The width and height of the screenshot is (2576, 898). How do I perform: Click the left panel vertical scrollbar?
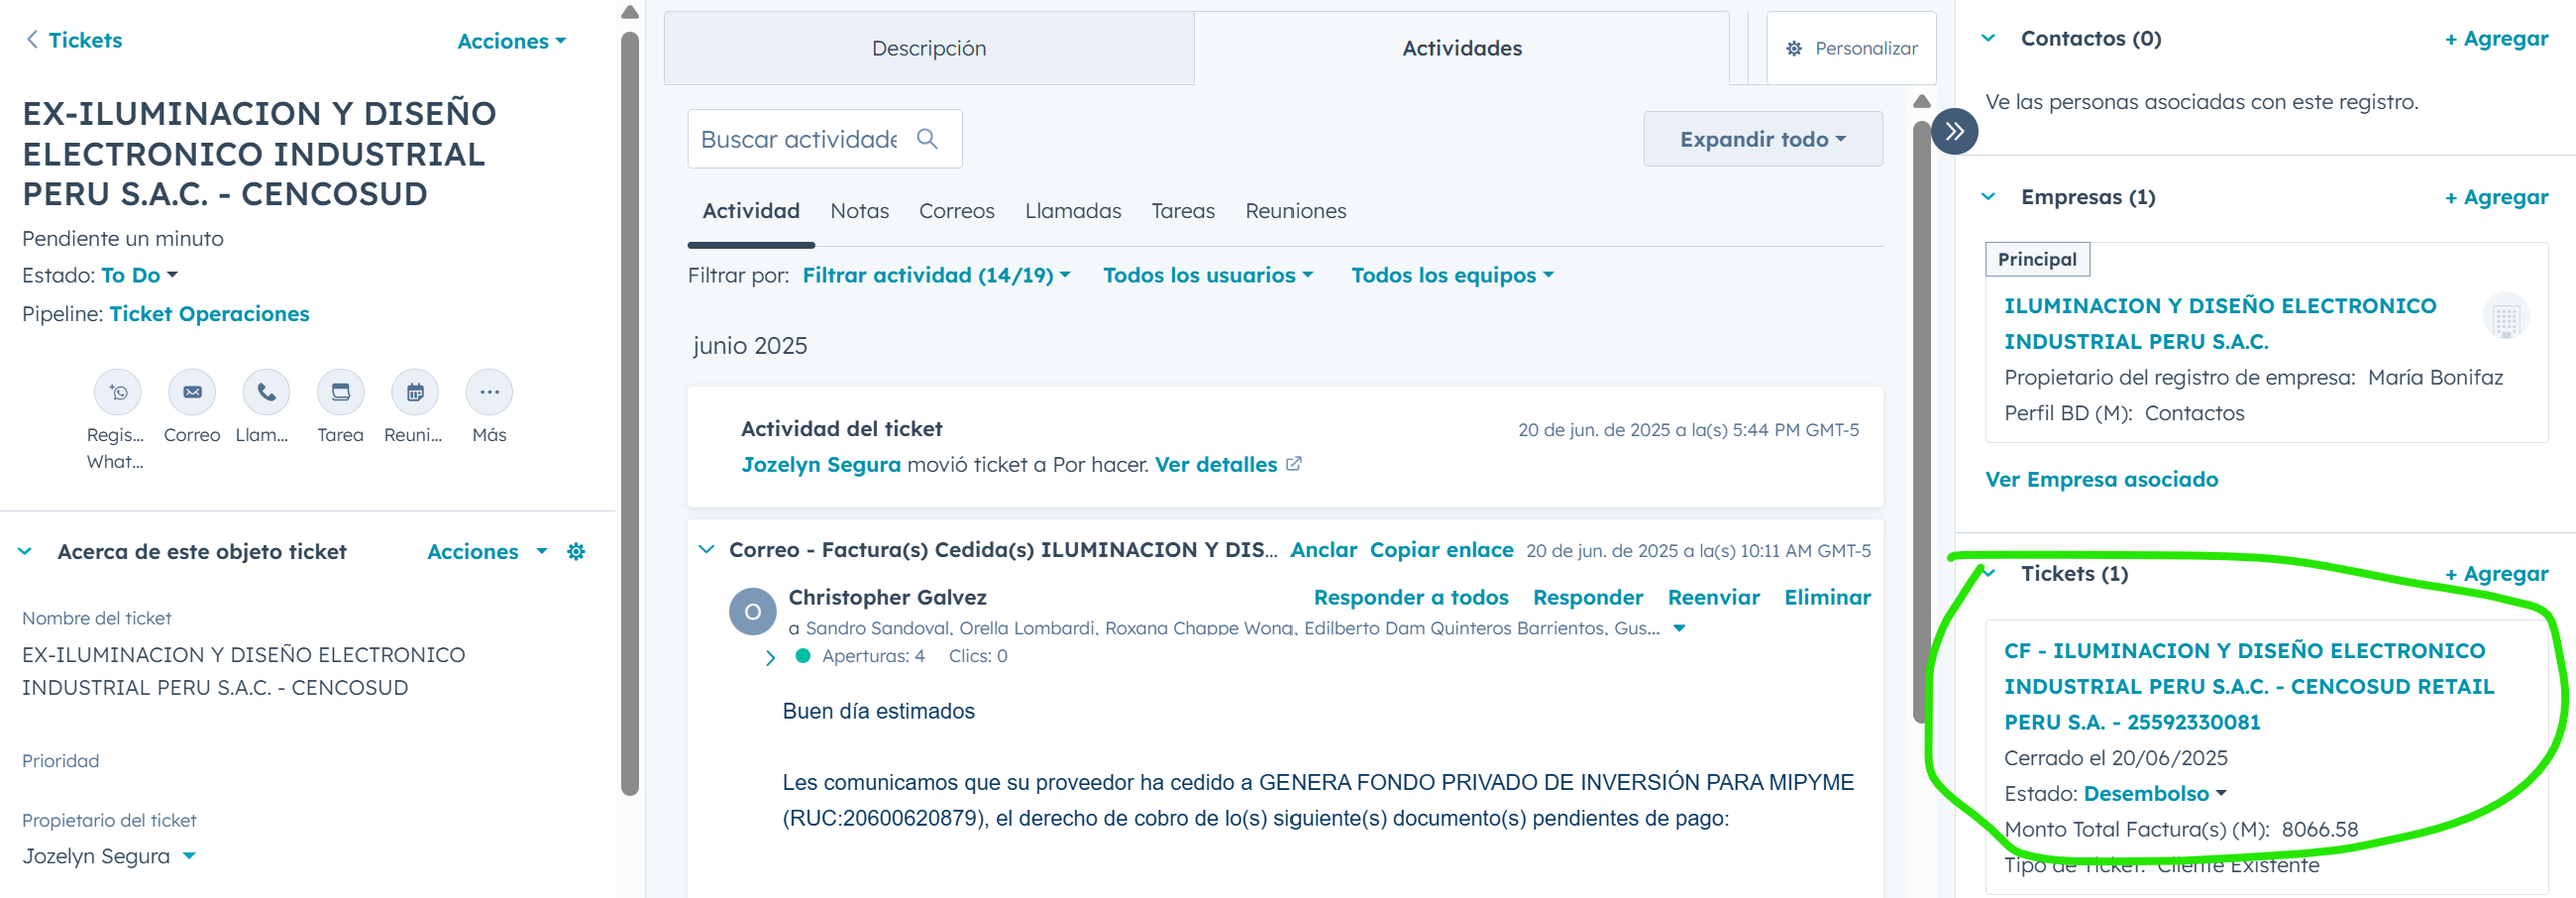click(629, 414)
